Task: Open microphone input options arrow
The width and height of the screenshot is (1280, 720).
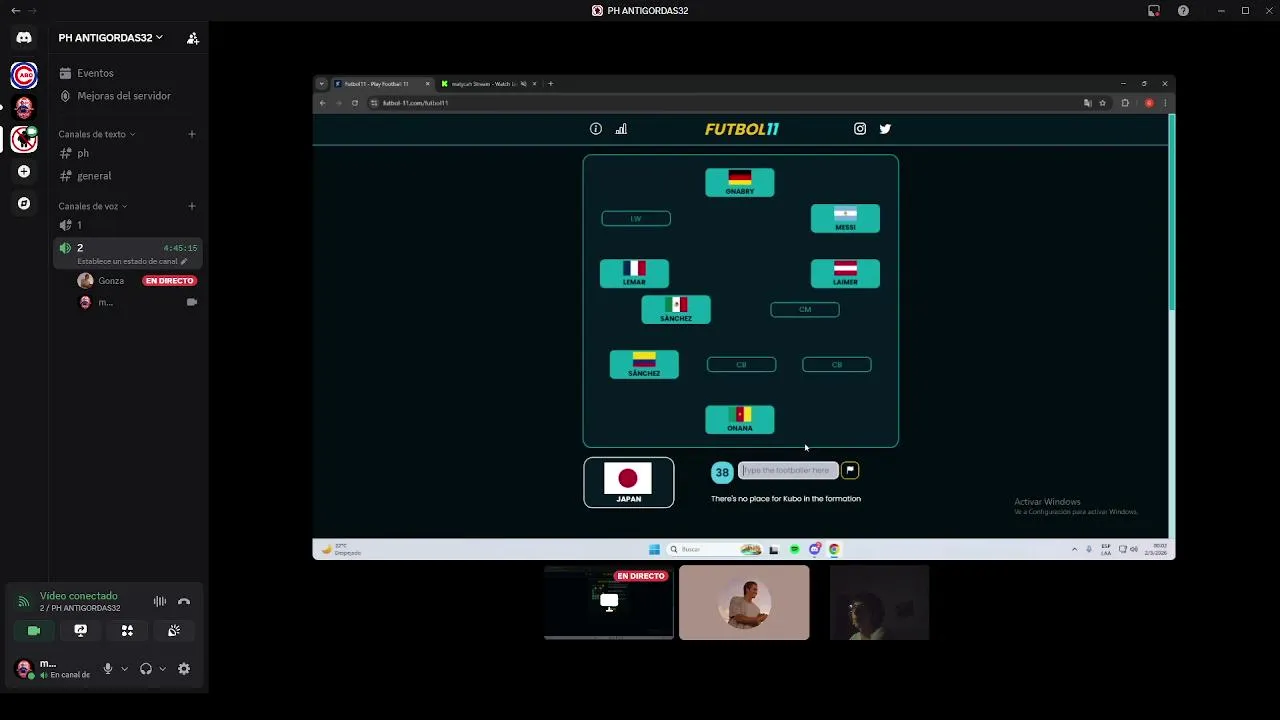Action: (x=124, y=669)
